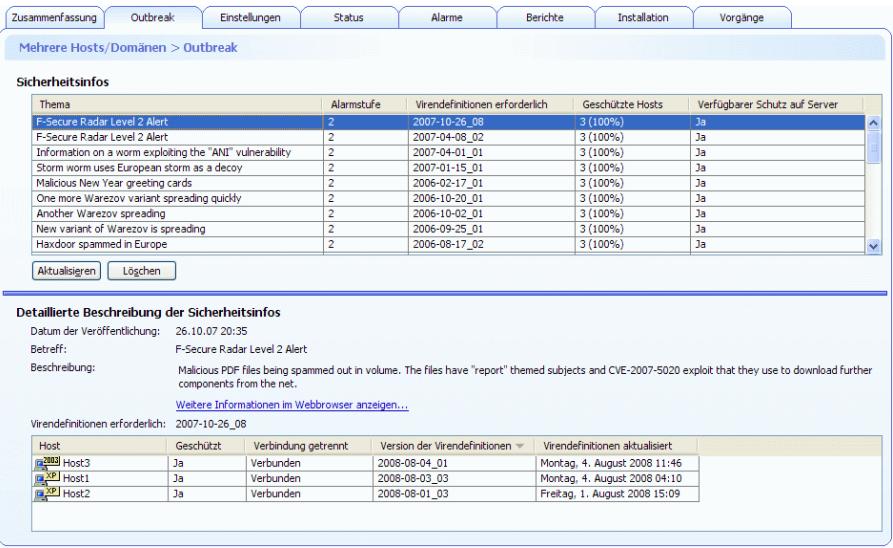The width and height of the screenshot is (893, 548).
Task: Sort by Geschützte Hosts column header
Action: [x=632, y=104]
